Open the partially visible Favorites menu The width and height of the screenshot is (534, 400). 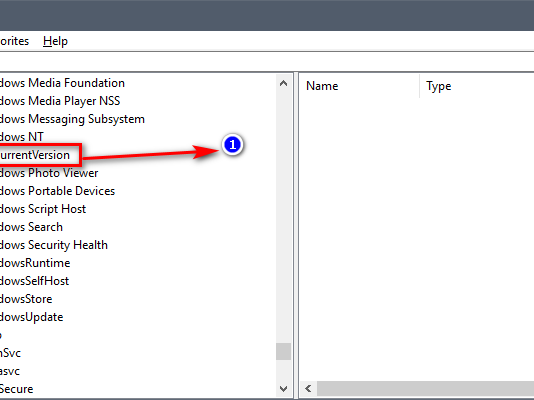pyautogui.click(x=14, y=41)
